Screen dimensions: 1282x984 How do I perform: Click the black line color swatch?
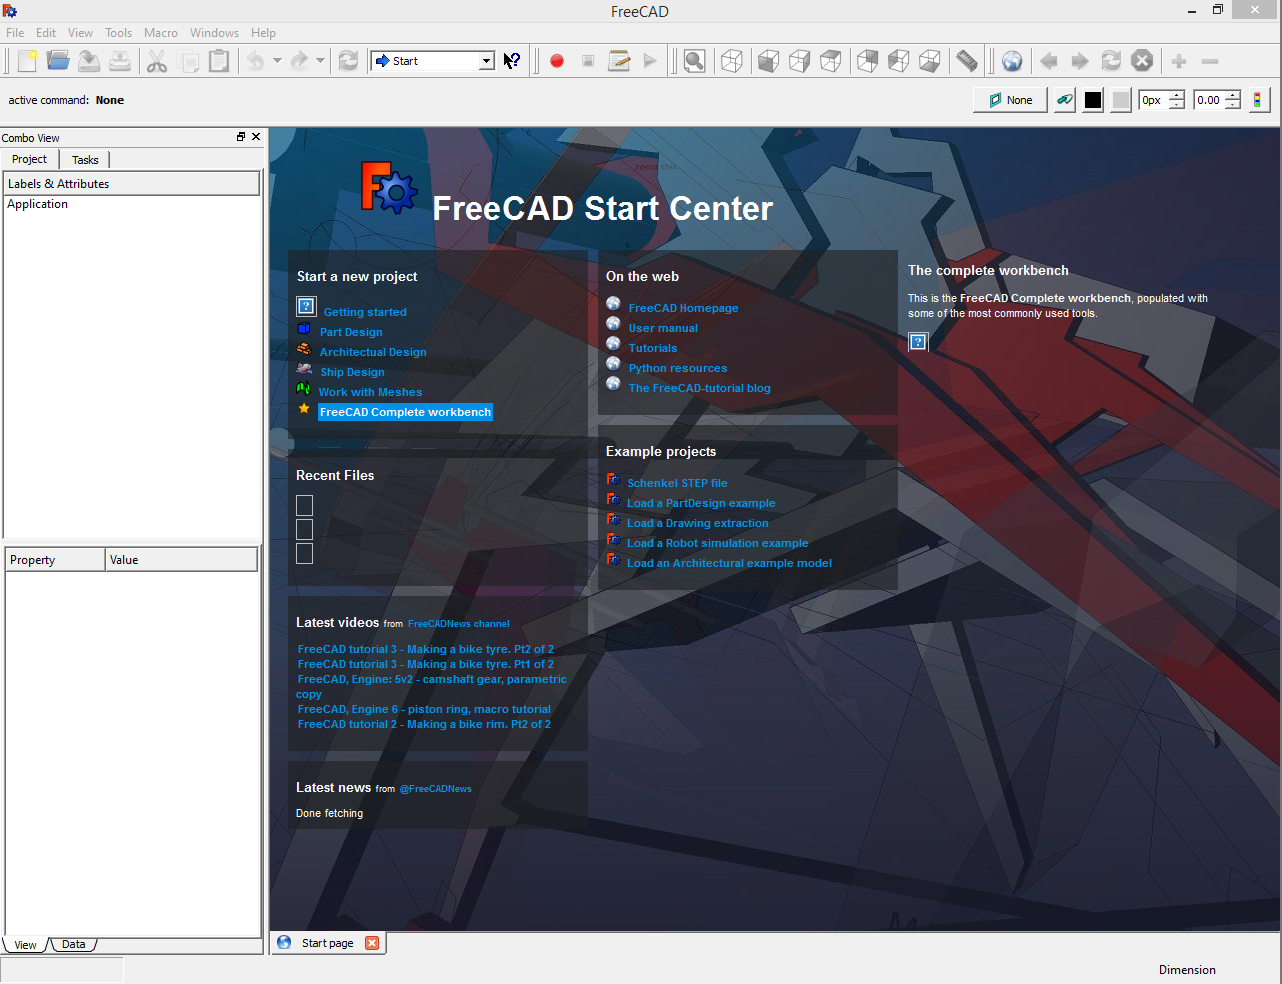[1093, 100]
